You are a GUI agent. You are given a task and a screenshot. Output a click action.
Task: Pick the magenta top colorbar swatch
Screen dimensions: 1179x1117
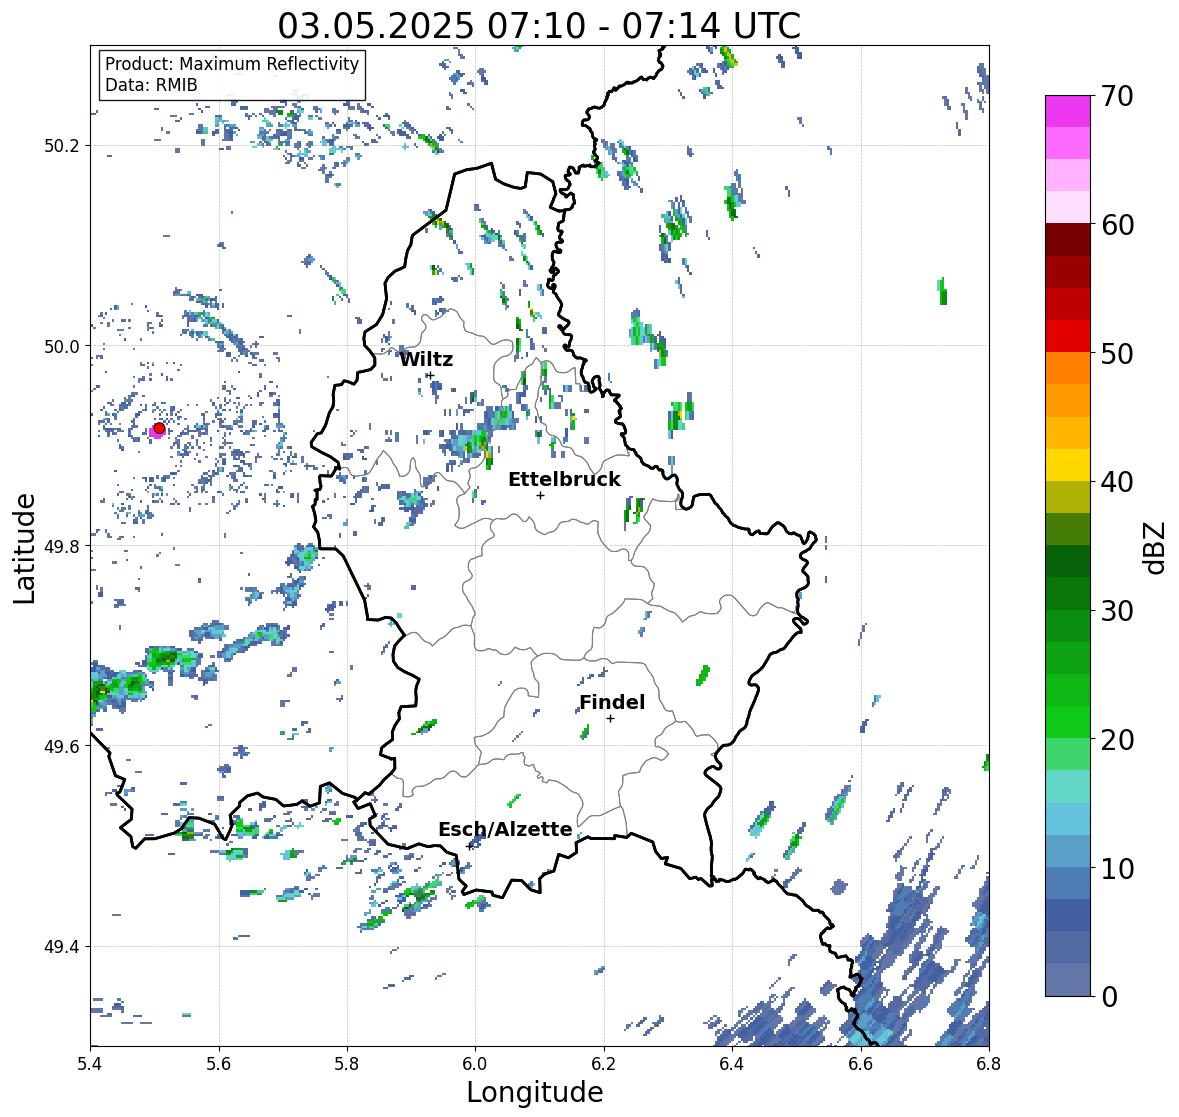click(x=1068, y=111)
